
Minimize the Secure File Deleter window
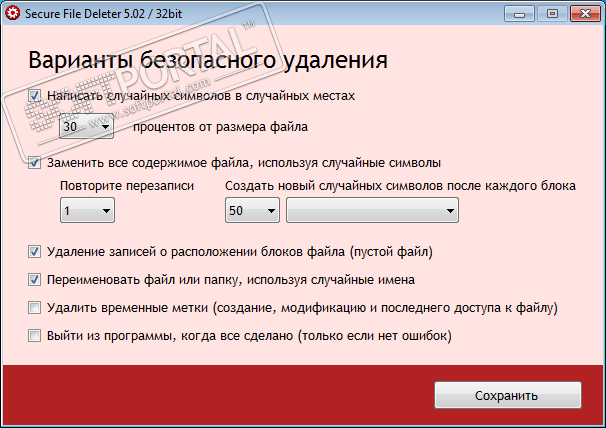(x=520, y=14)
